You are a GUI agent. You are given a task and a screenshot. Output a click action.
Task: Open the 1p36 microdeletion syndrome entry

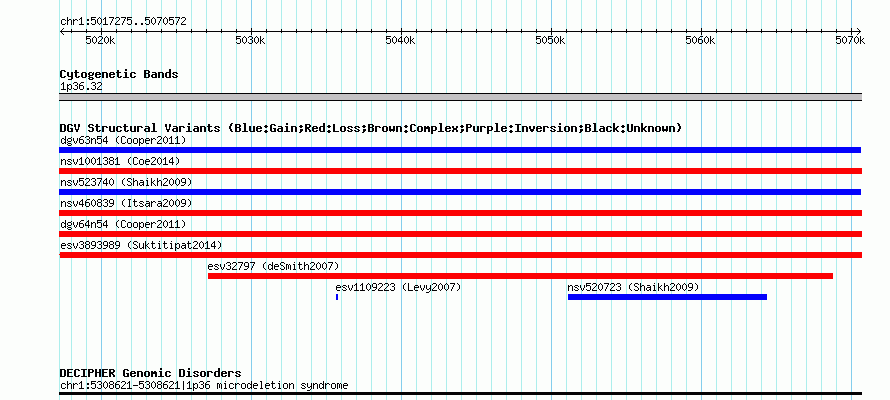[204, 386]
